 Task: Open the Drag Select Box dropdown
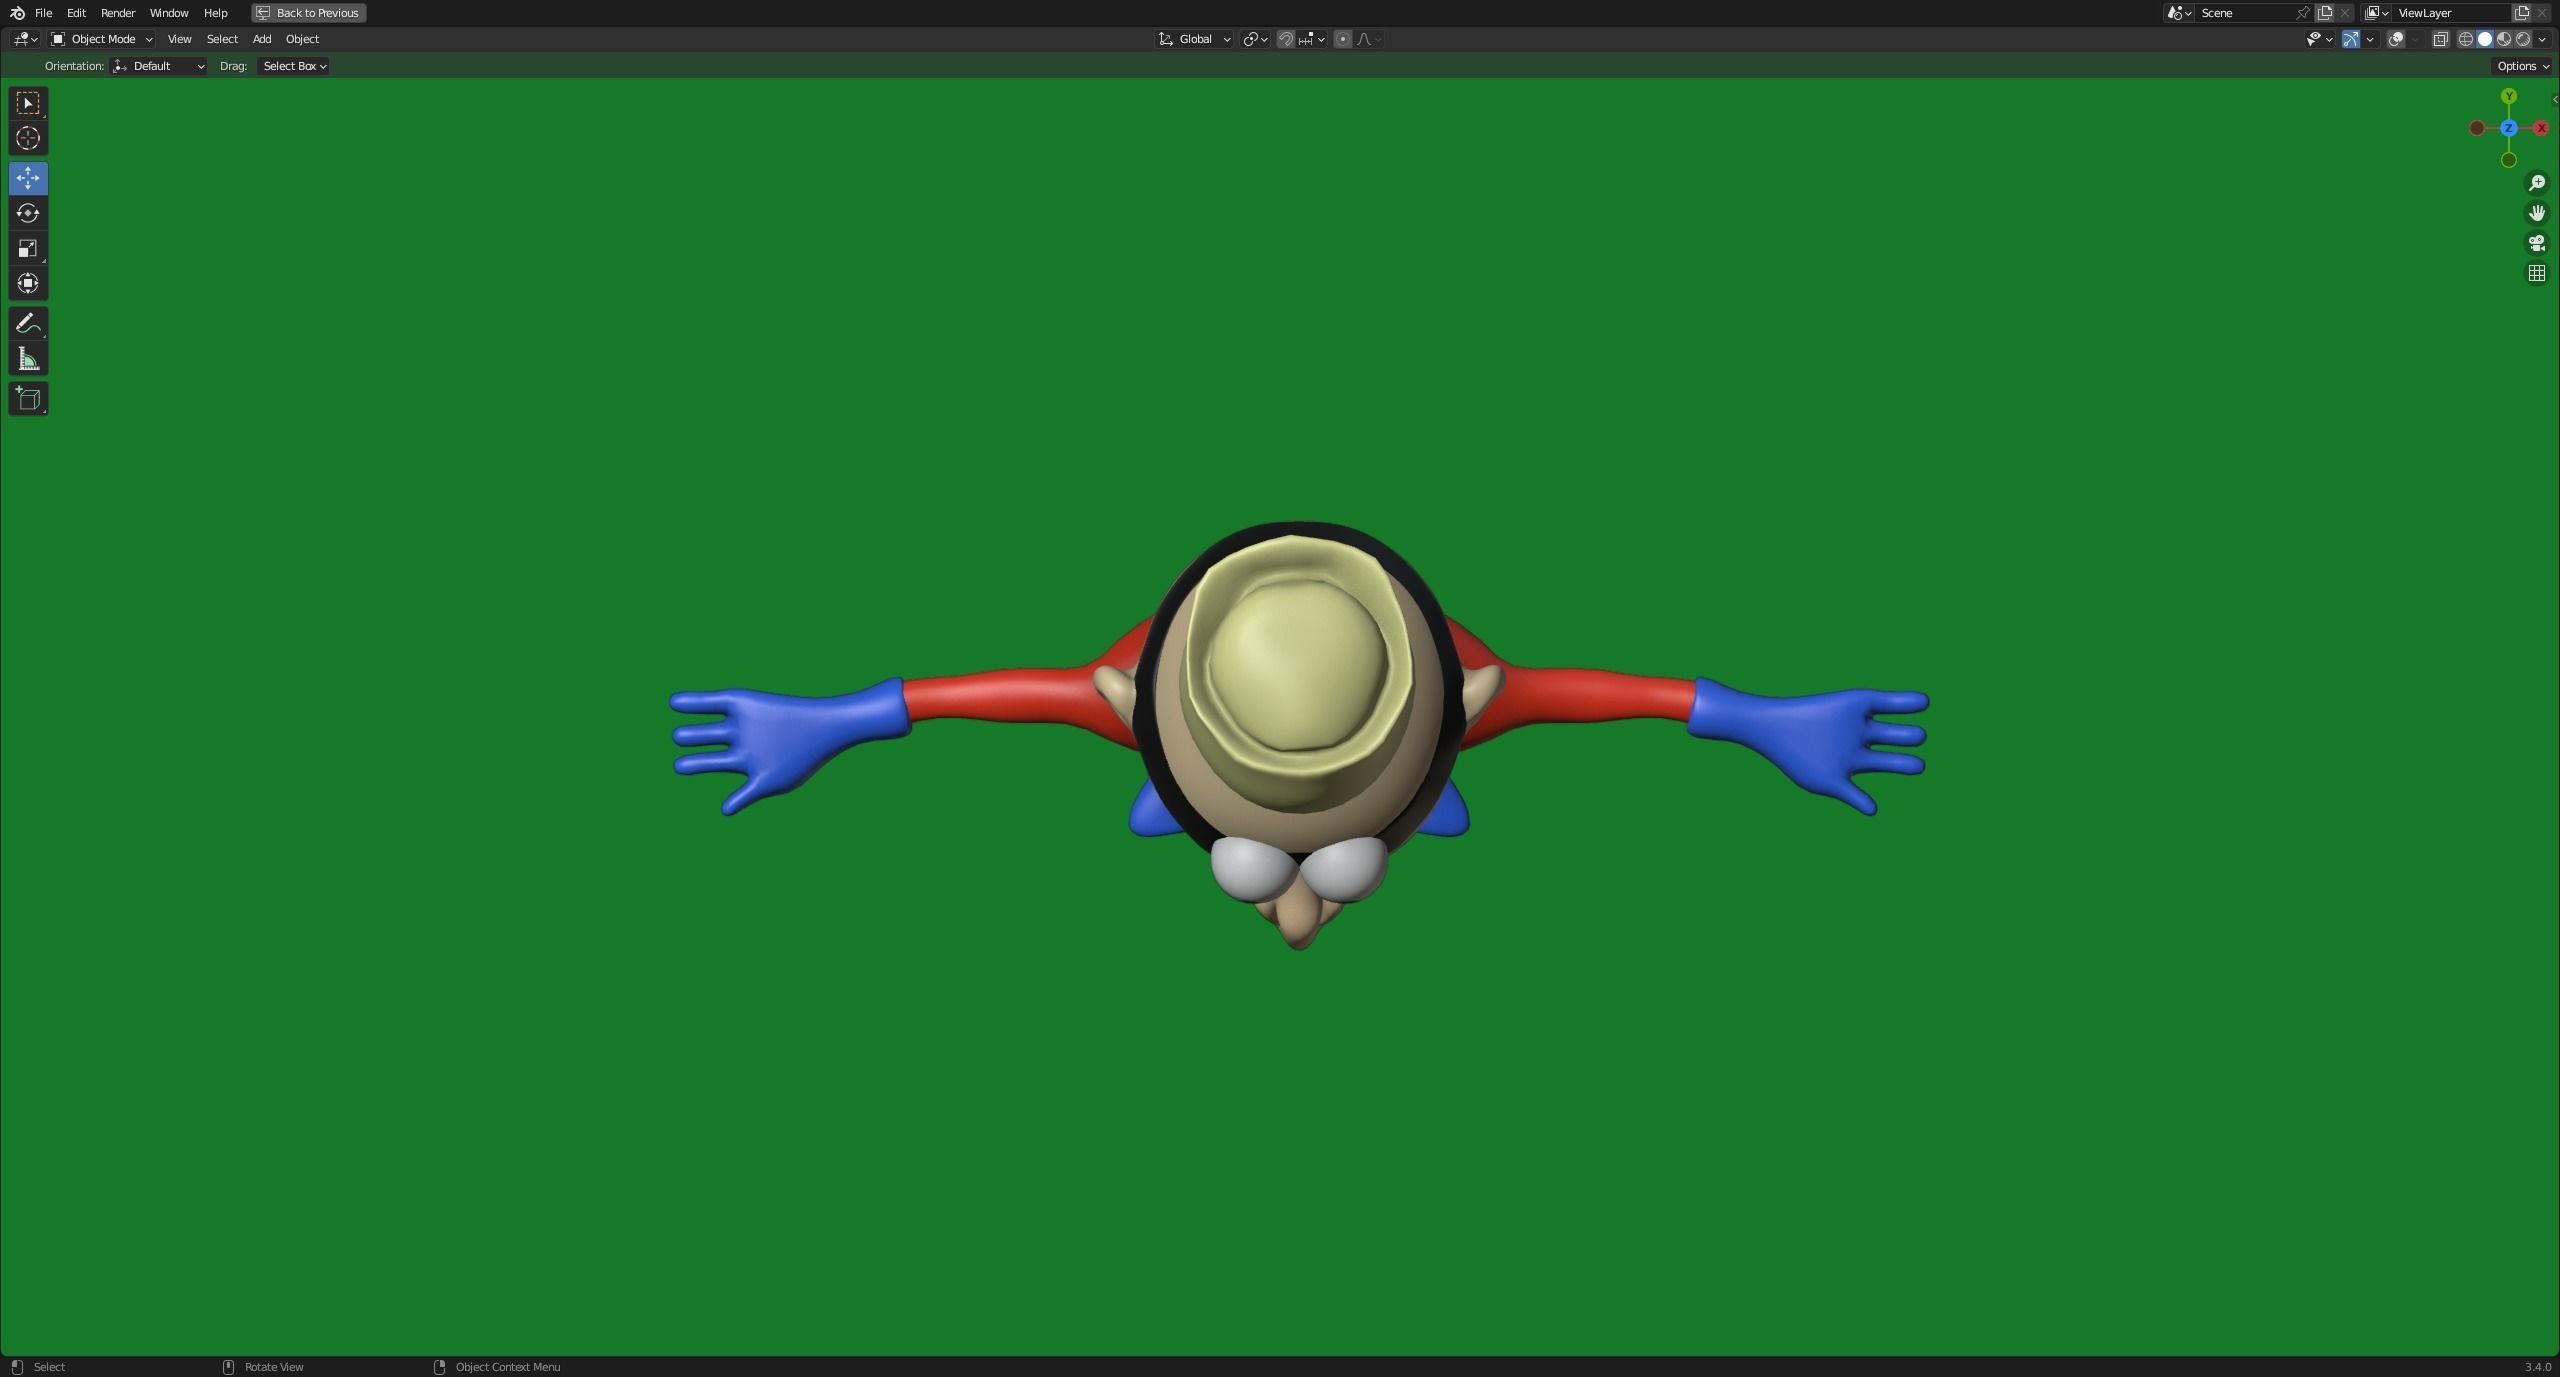point(294,66)
